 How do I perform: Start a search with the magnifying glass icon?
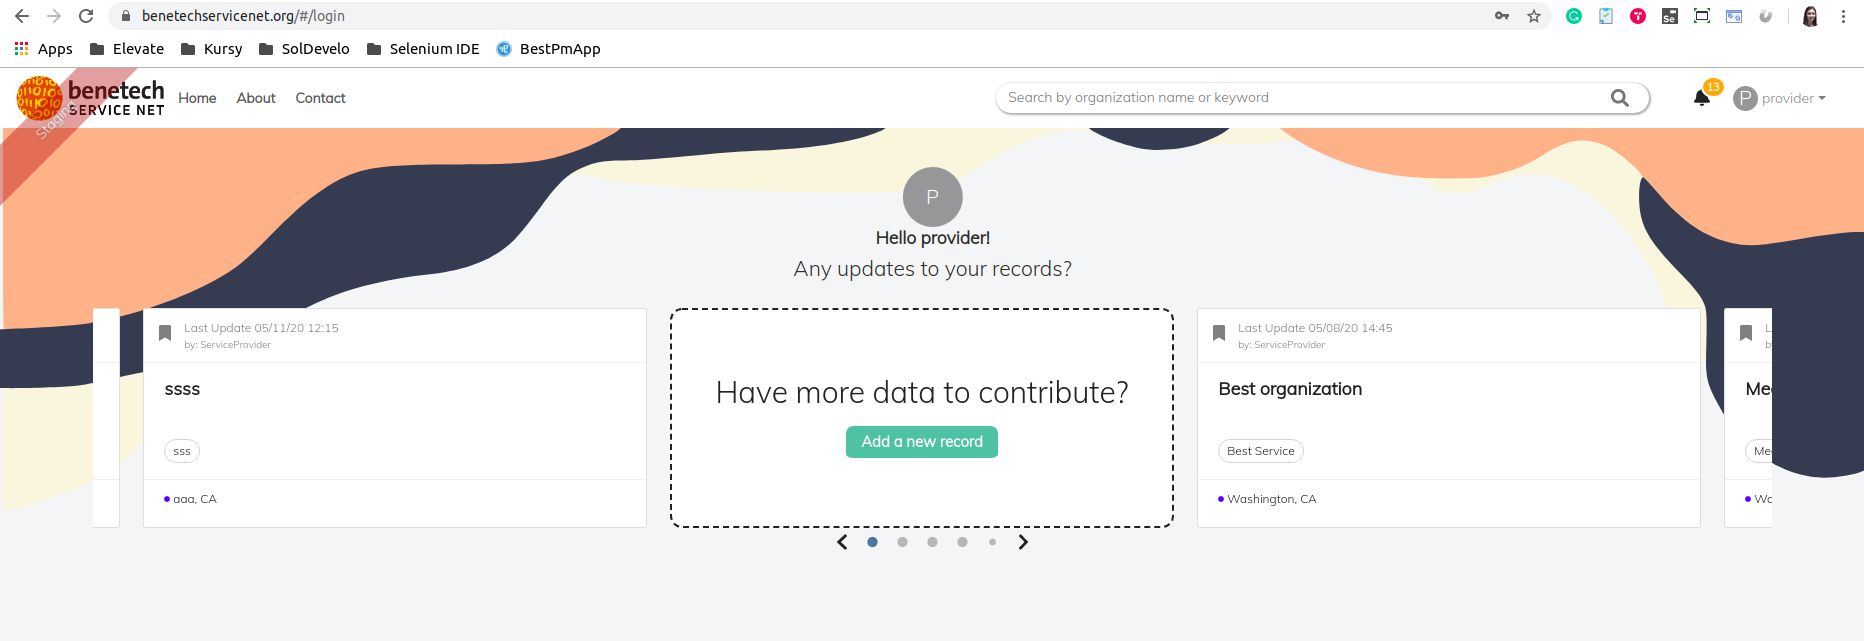1619,97
